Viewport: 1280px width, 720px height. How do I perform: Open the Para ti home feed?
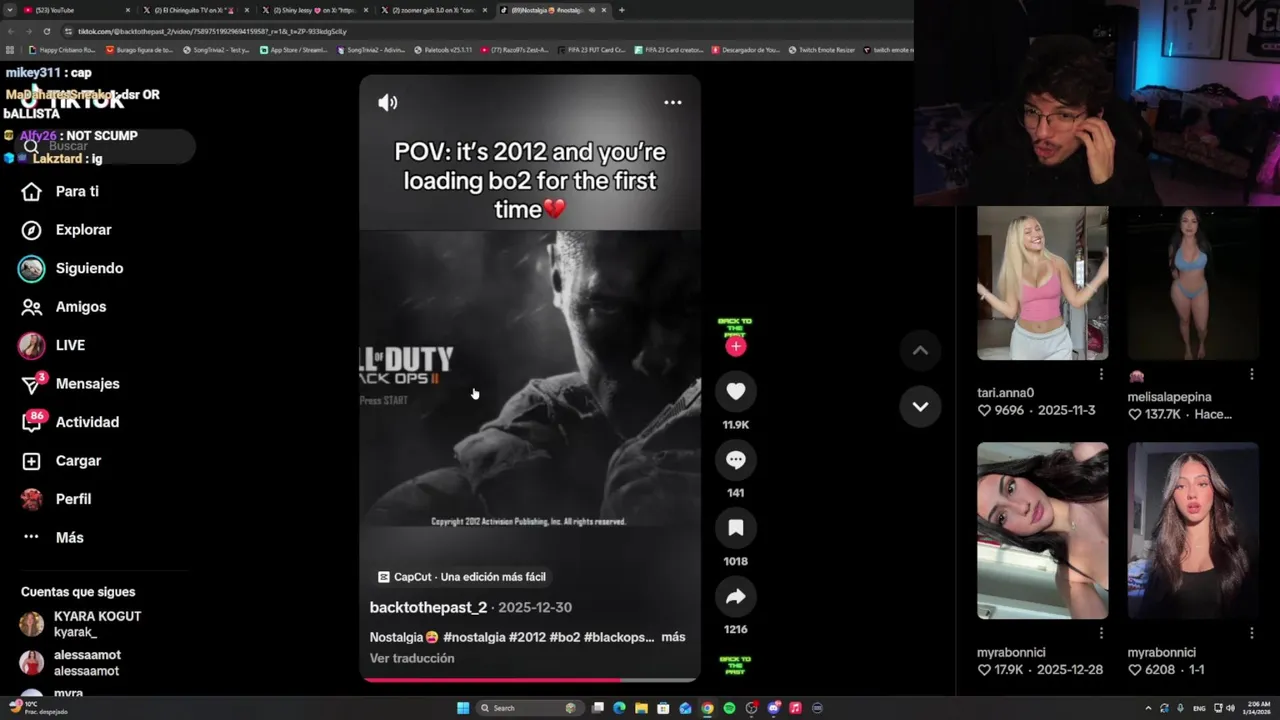[61, 191]
